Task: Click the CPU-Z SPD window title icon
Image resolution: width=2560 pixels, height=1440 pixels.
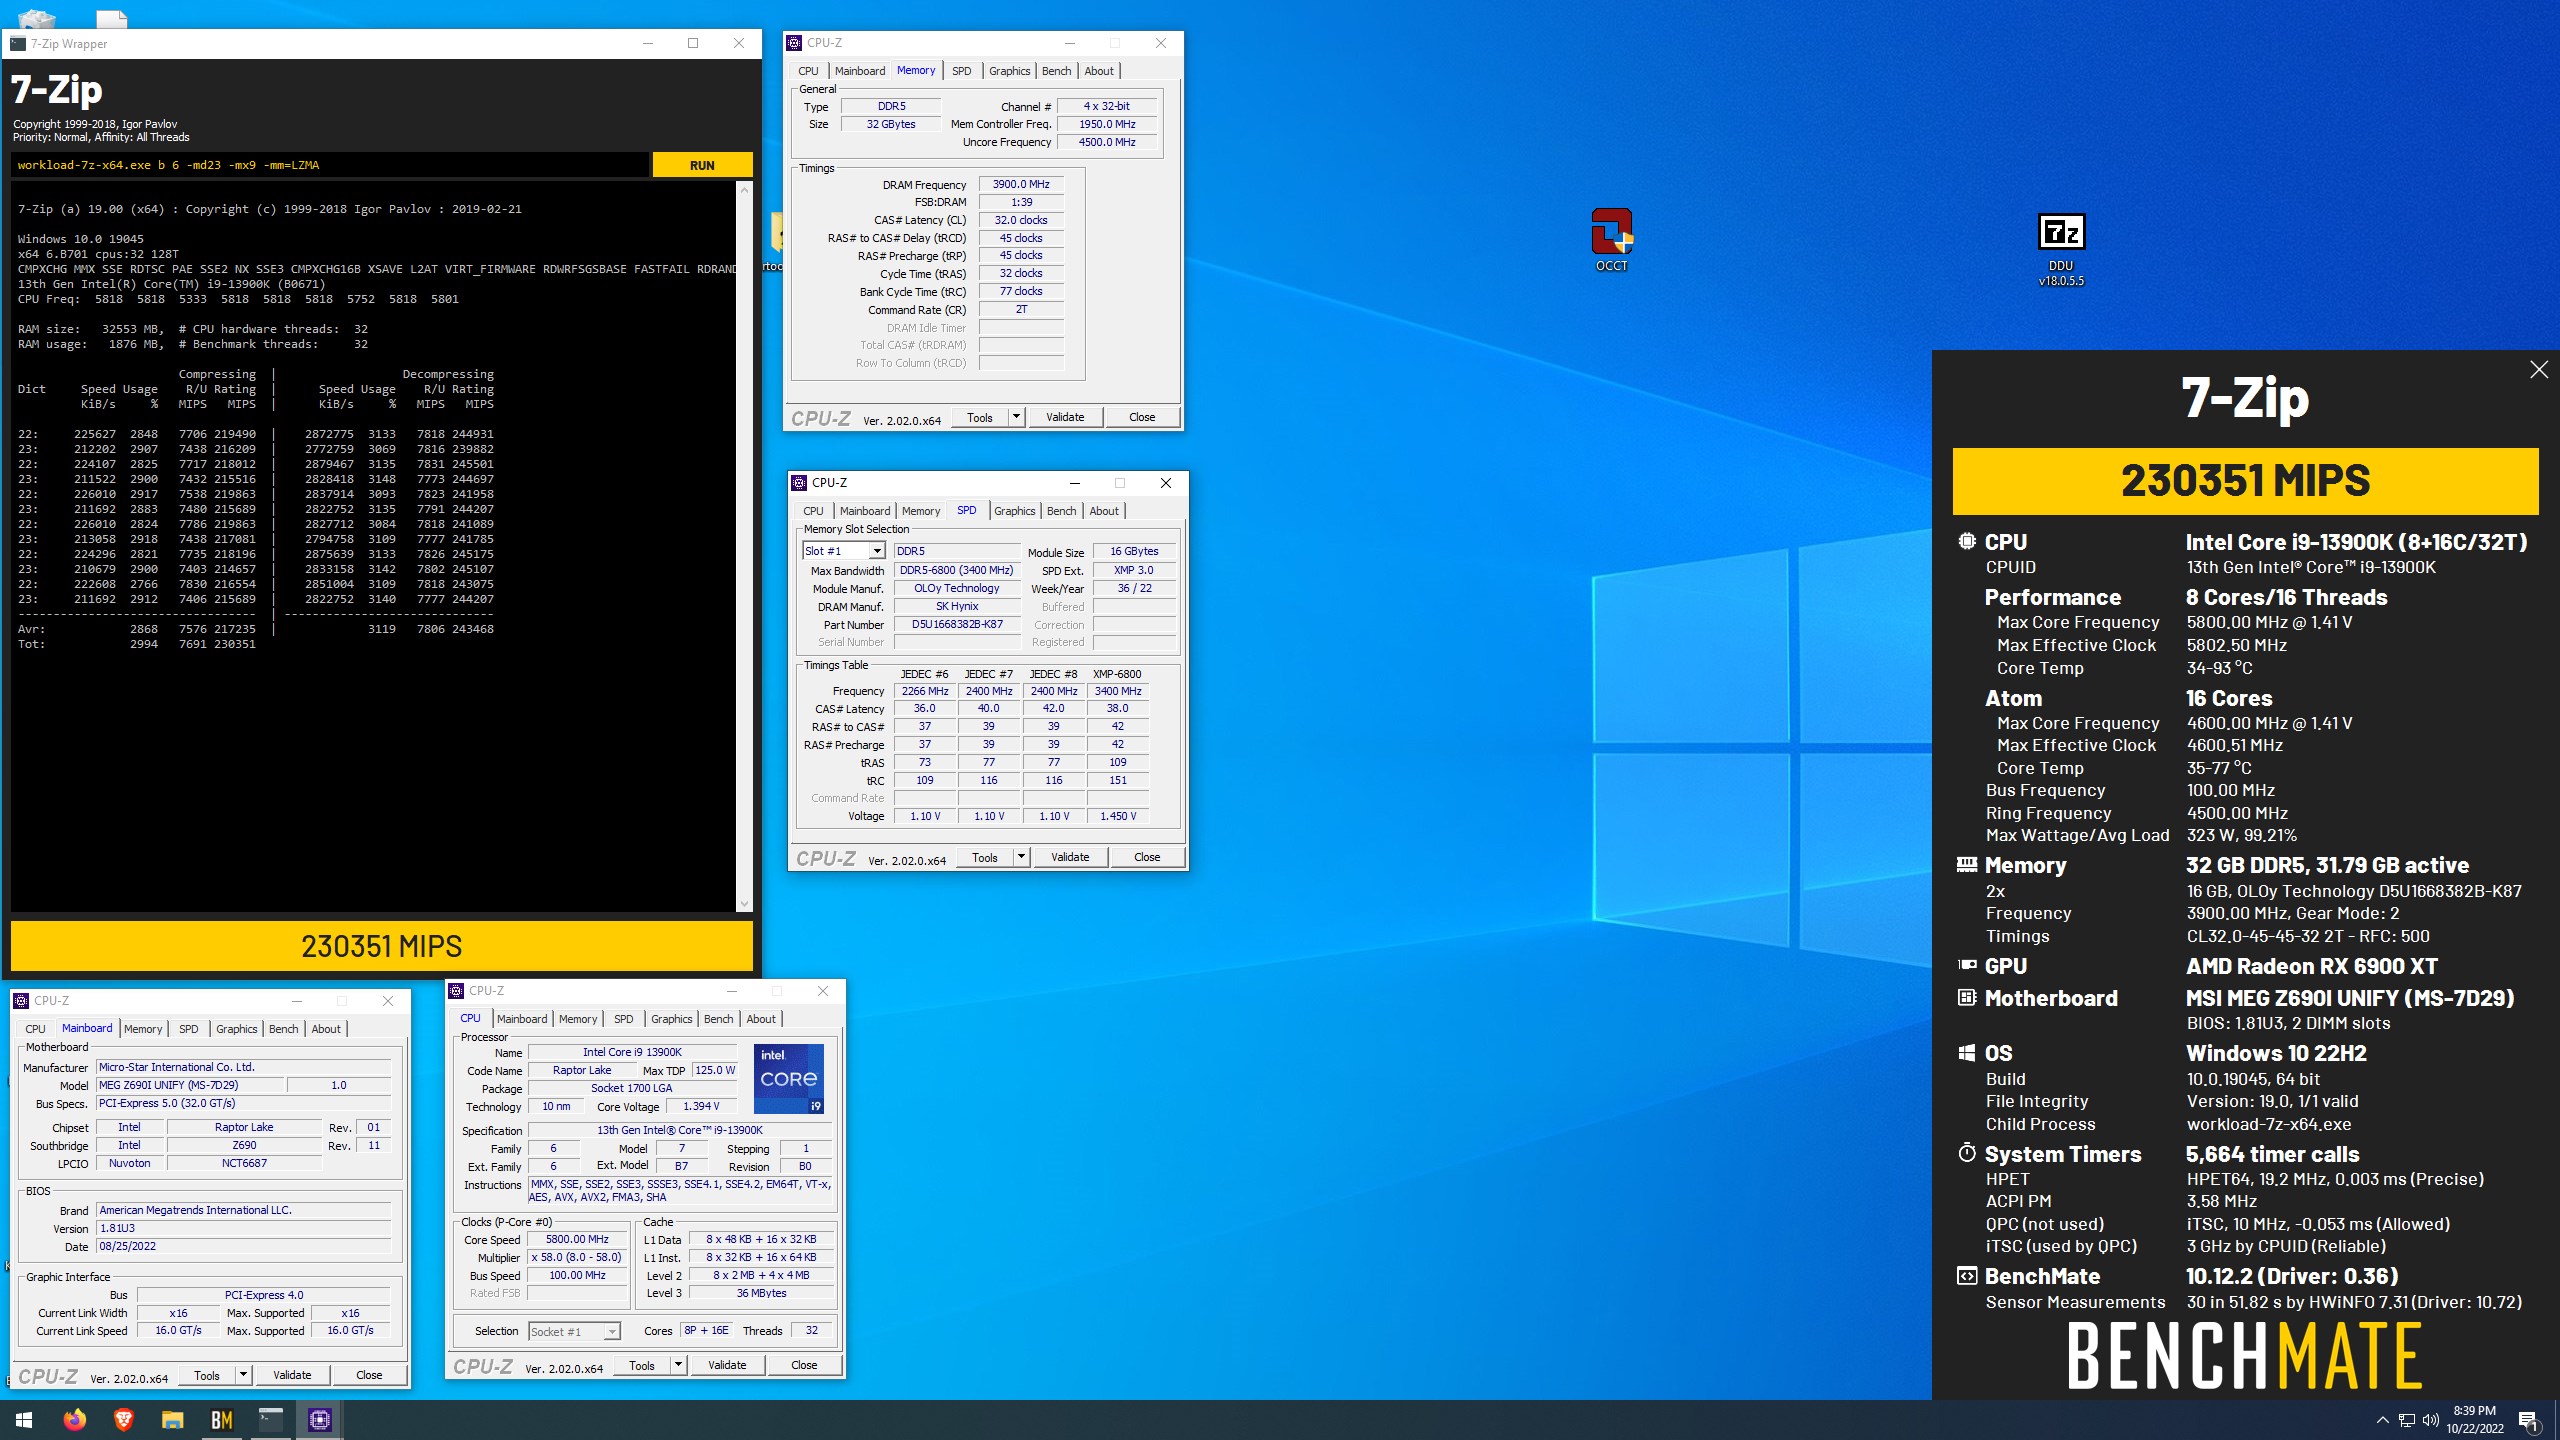Action: pyautogui.click(x=799, y=483)
